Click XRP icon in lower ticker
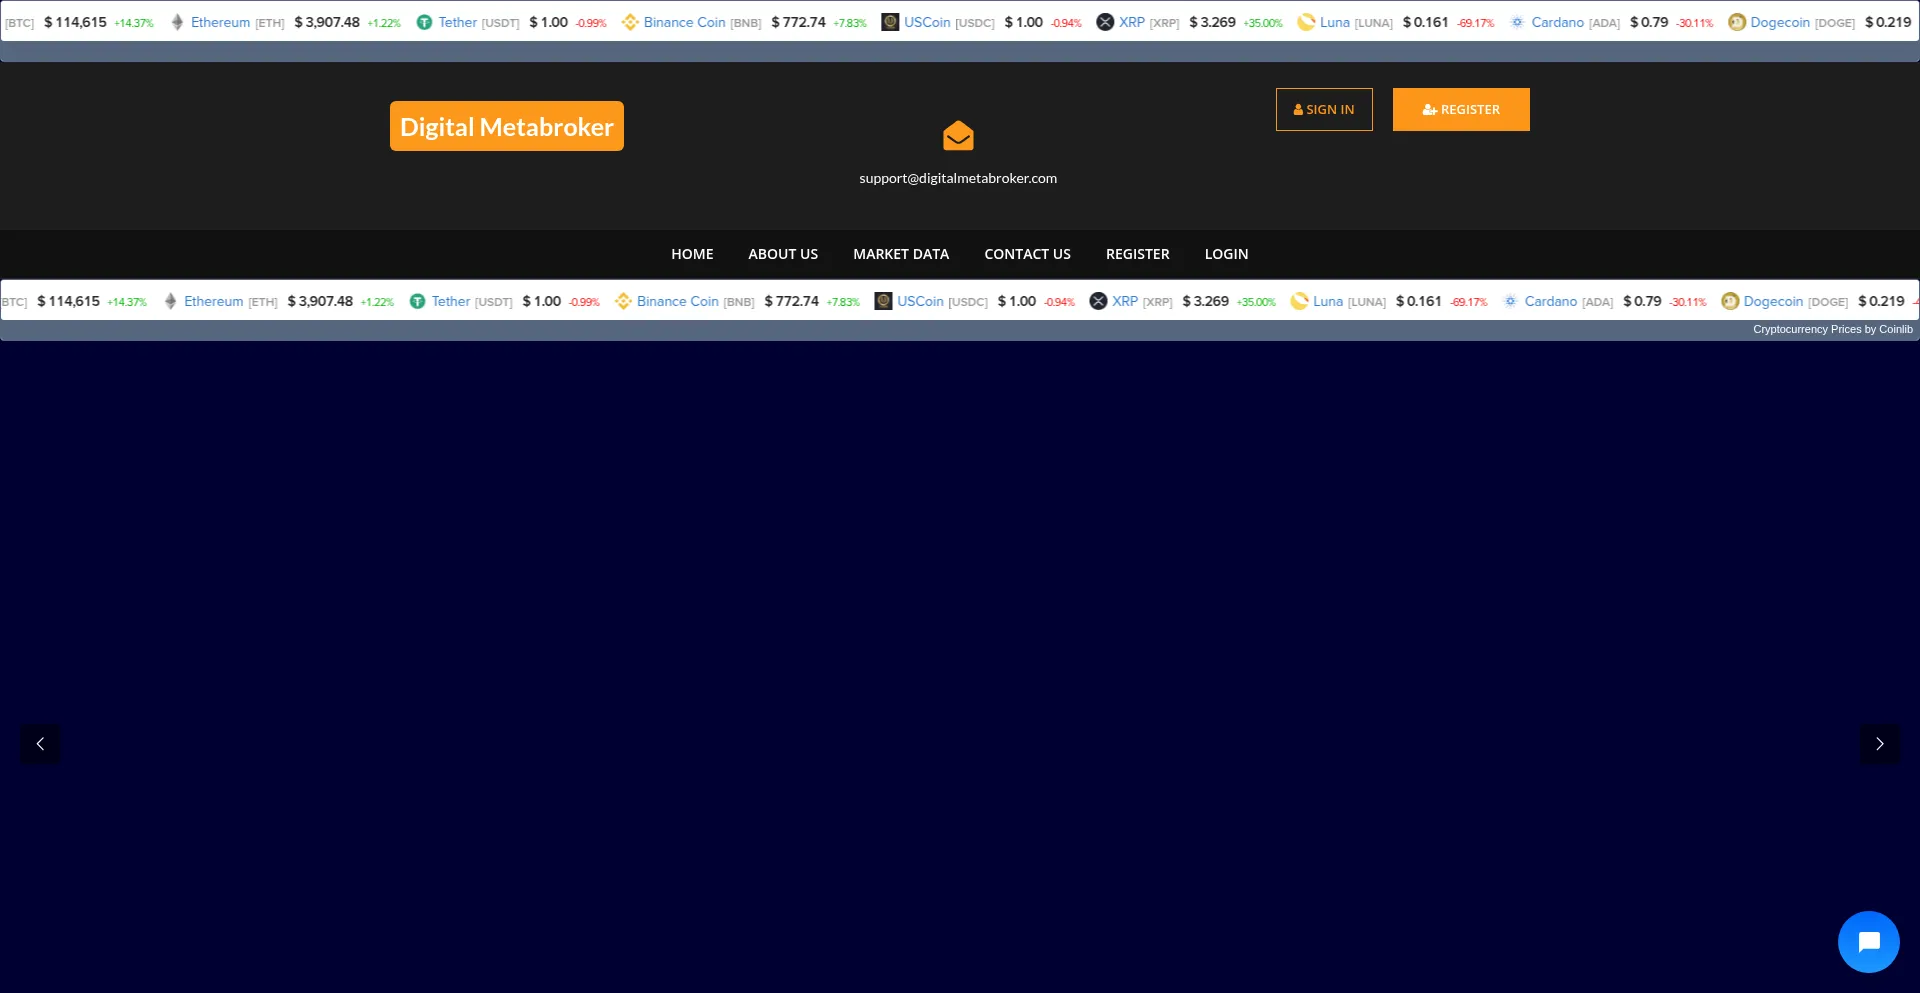This screenshot has width=1920, height=993. pyautogui.click(x=1098, y=301)
